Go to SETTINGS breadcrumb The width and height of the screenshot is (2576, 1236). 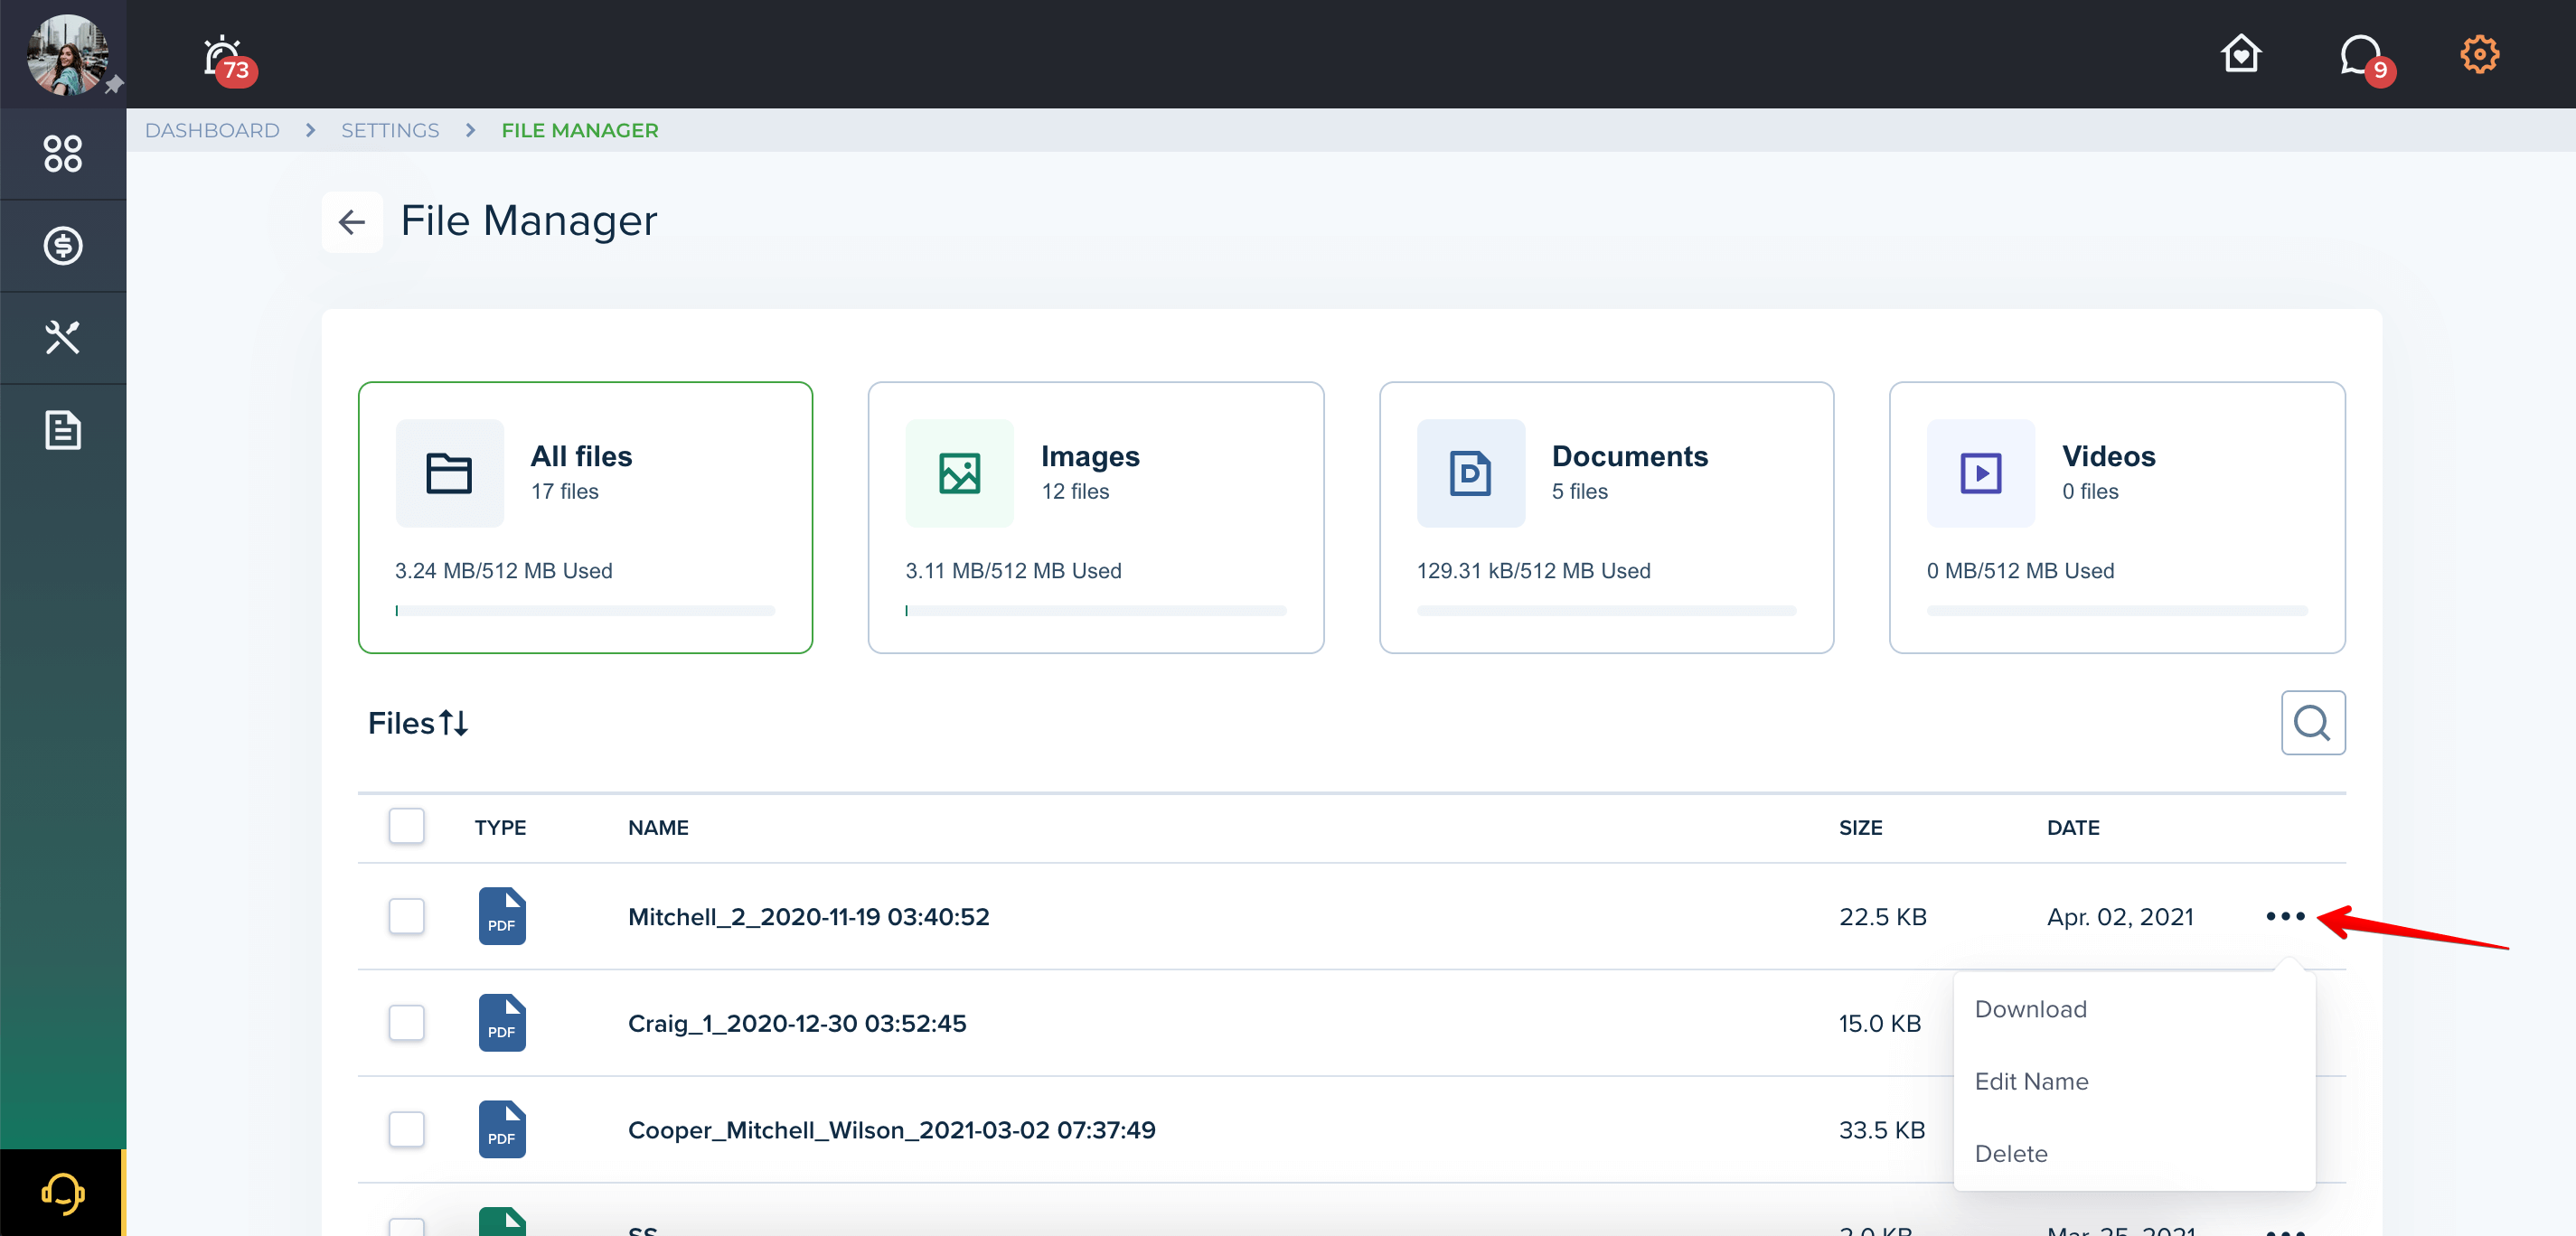(390, 130)
